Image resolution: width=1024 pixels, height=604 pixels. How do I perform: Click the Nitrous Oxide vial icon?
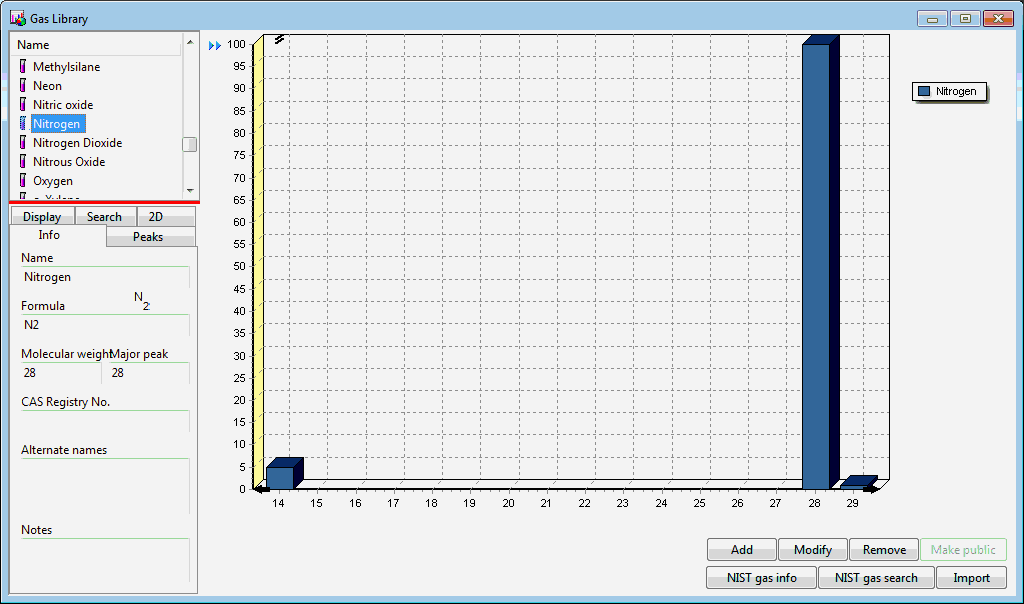(22, 162)
